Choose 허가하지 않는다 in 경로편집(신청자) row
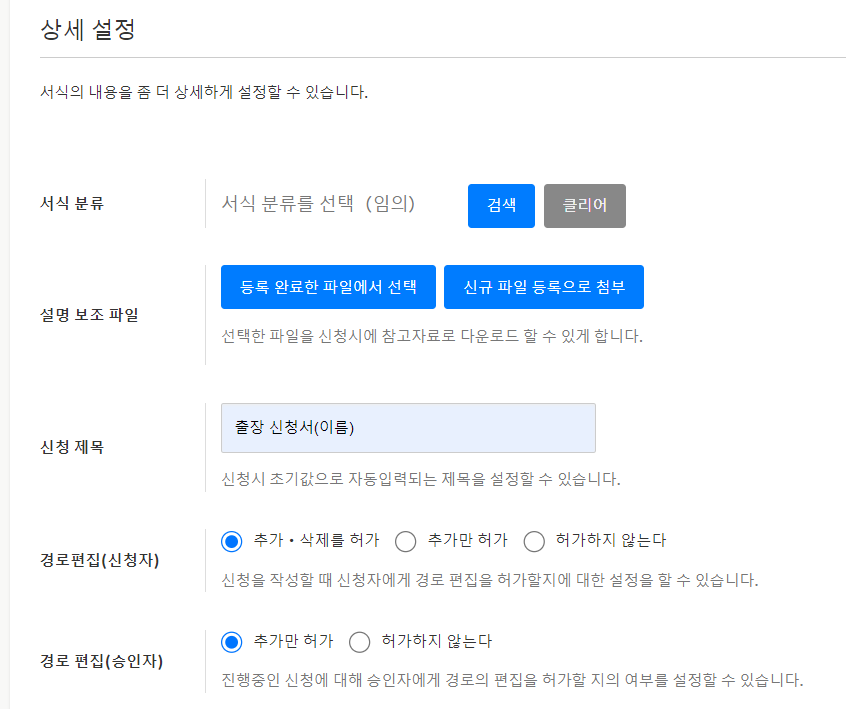846x709 pixels. tap(534, 541)
